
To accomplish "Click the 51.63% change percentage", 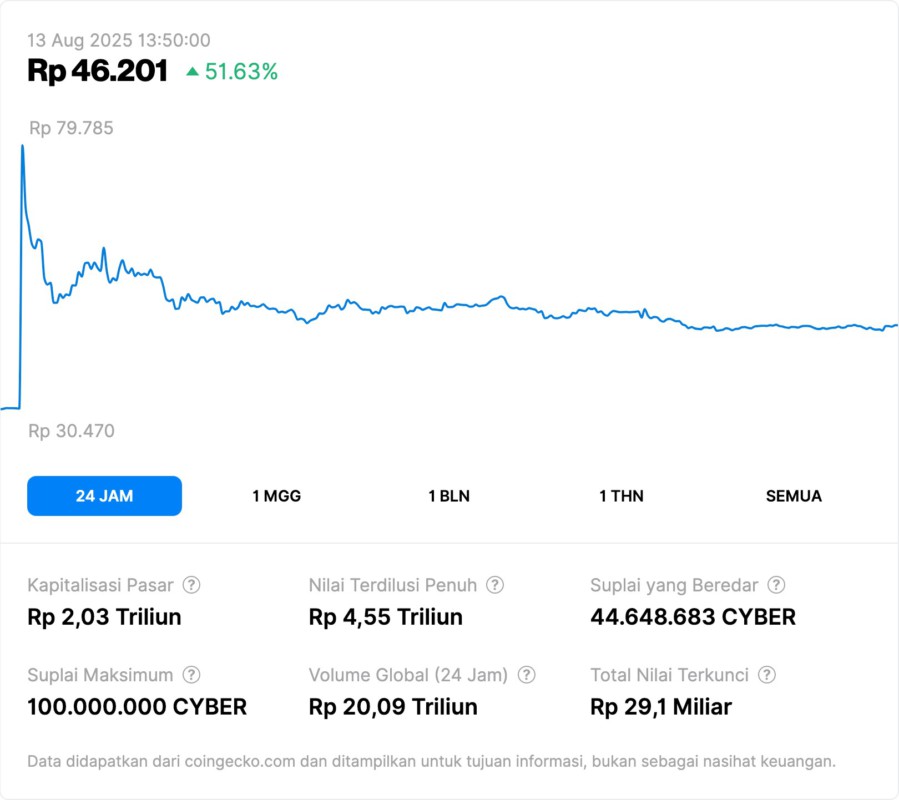I will click(x=241, y=72).
